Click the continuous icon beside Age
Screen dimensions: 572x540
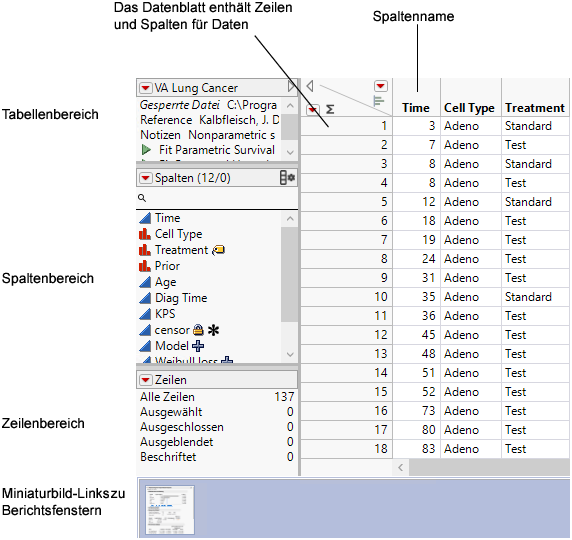(x=145, y=282)
